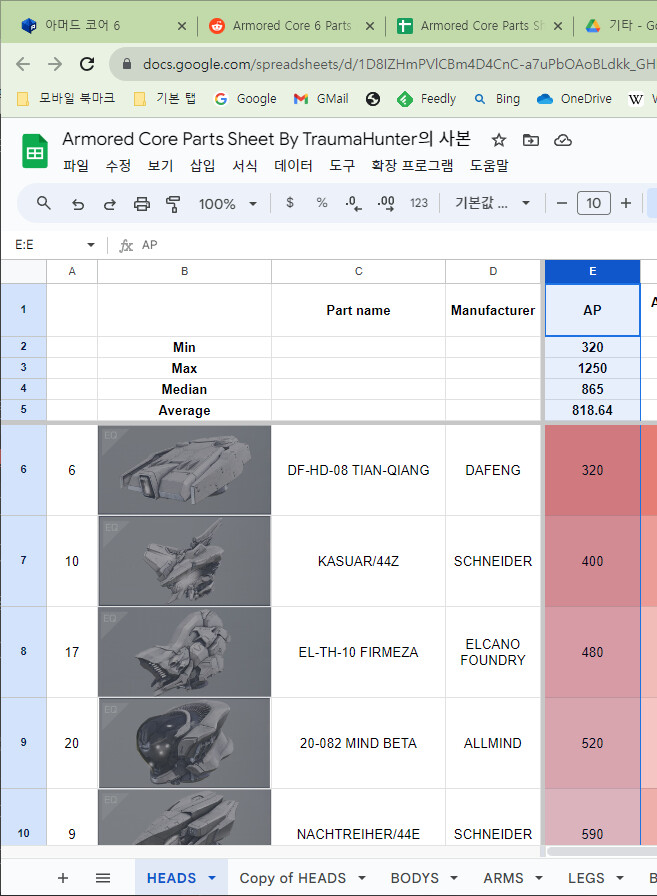Open the 기본 탭 bookmark folder
657x896 pixels.
[x=165, y=99]
